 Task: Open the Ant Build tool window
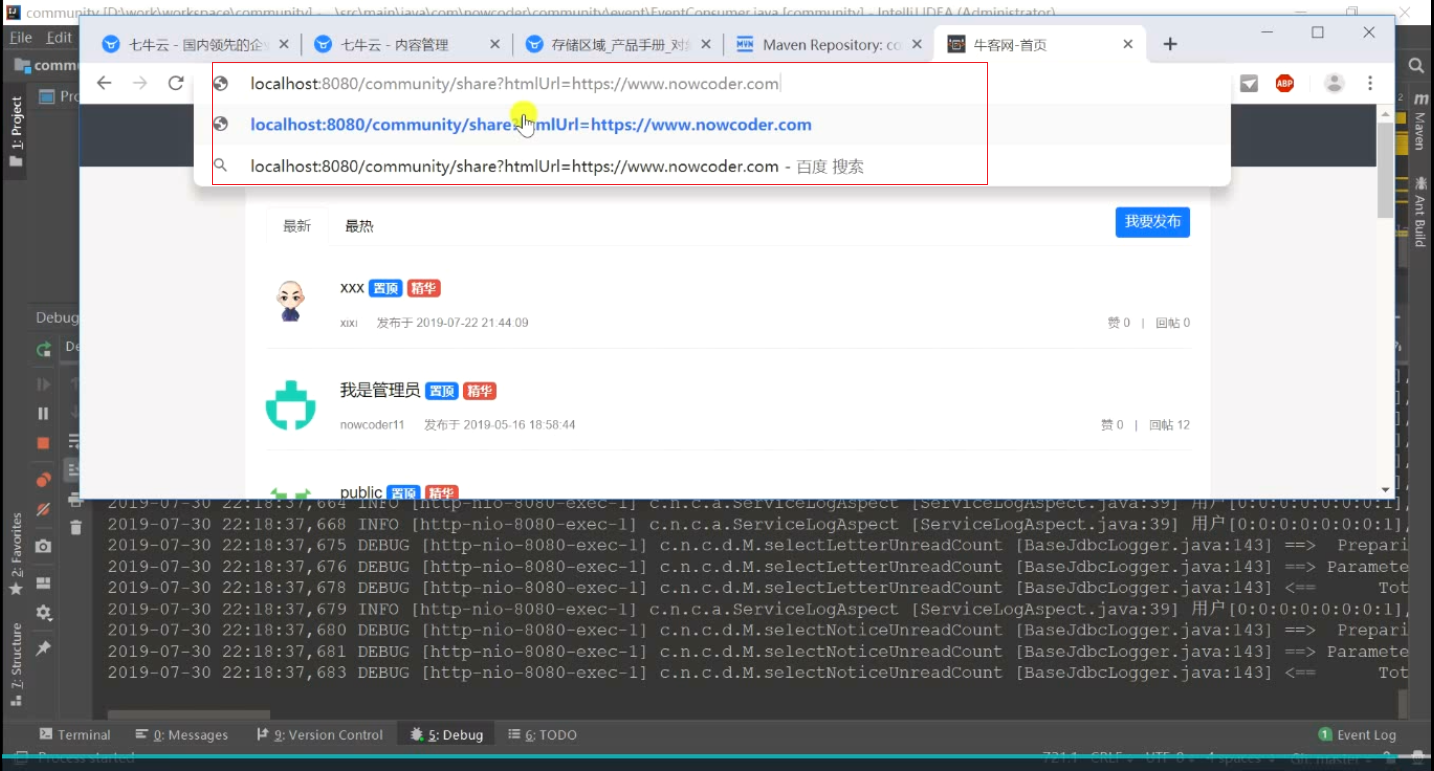(x=1419, y=212)
